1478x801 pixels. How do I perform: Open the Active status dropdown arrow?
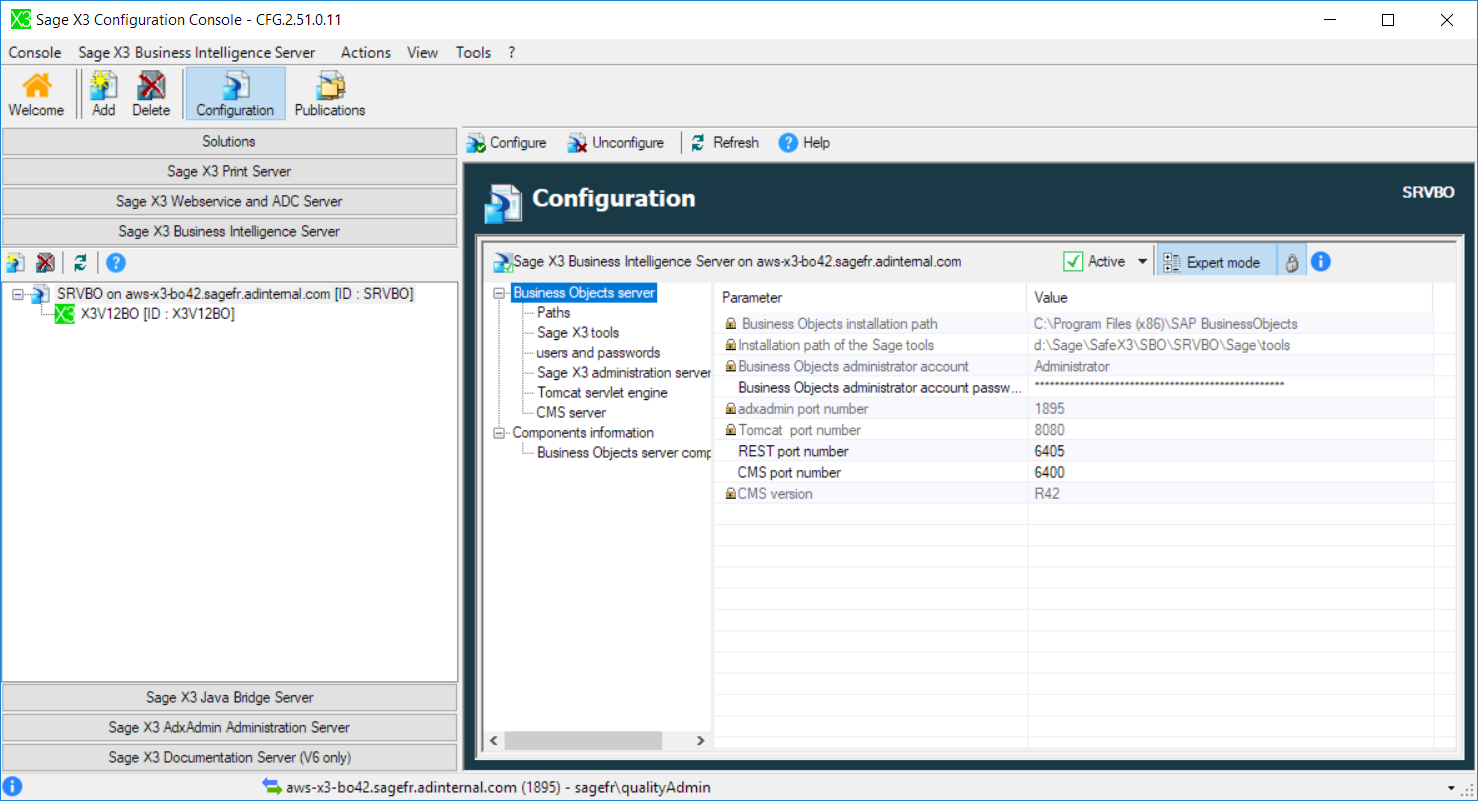pos(1141,260)
